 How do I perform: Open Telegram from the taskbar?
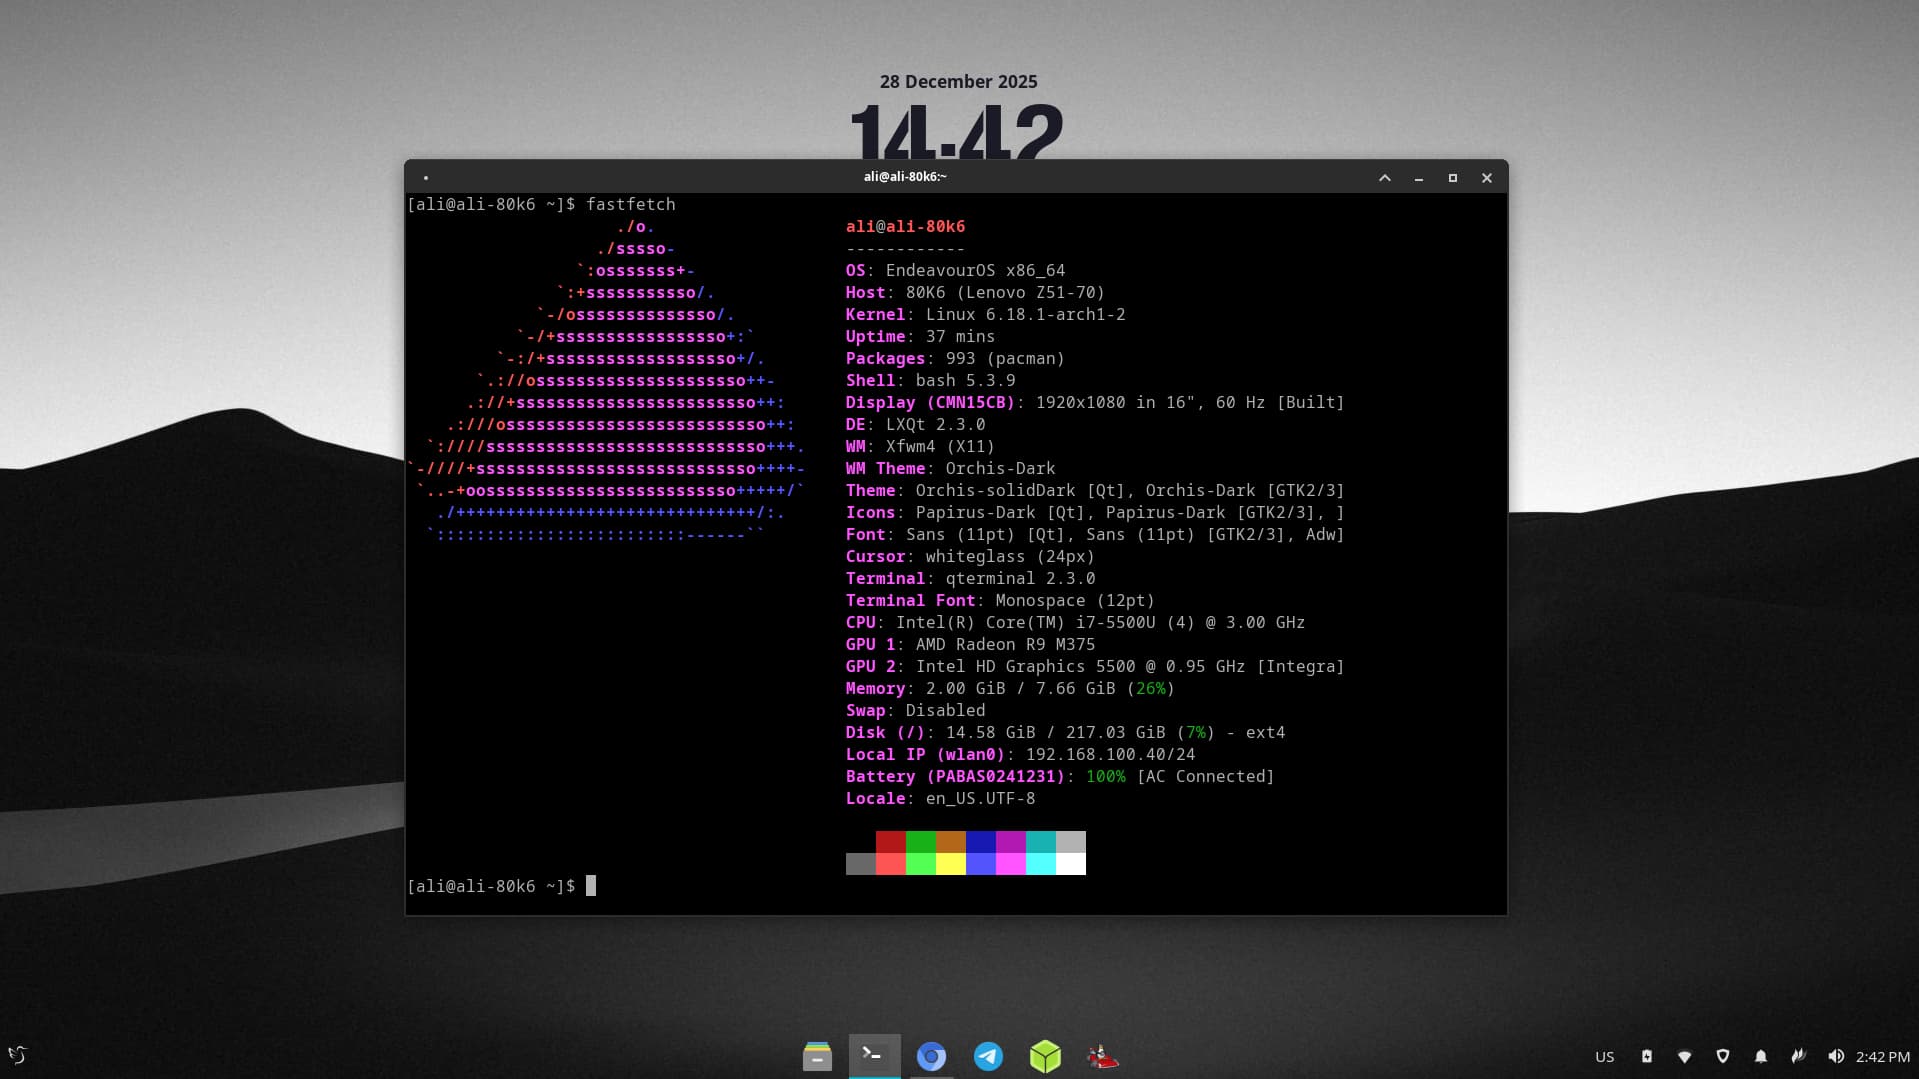click(x=988, y=1056)
